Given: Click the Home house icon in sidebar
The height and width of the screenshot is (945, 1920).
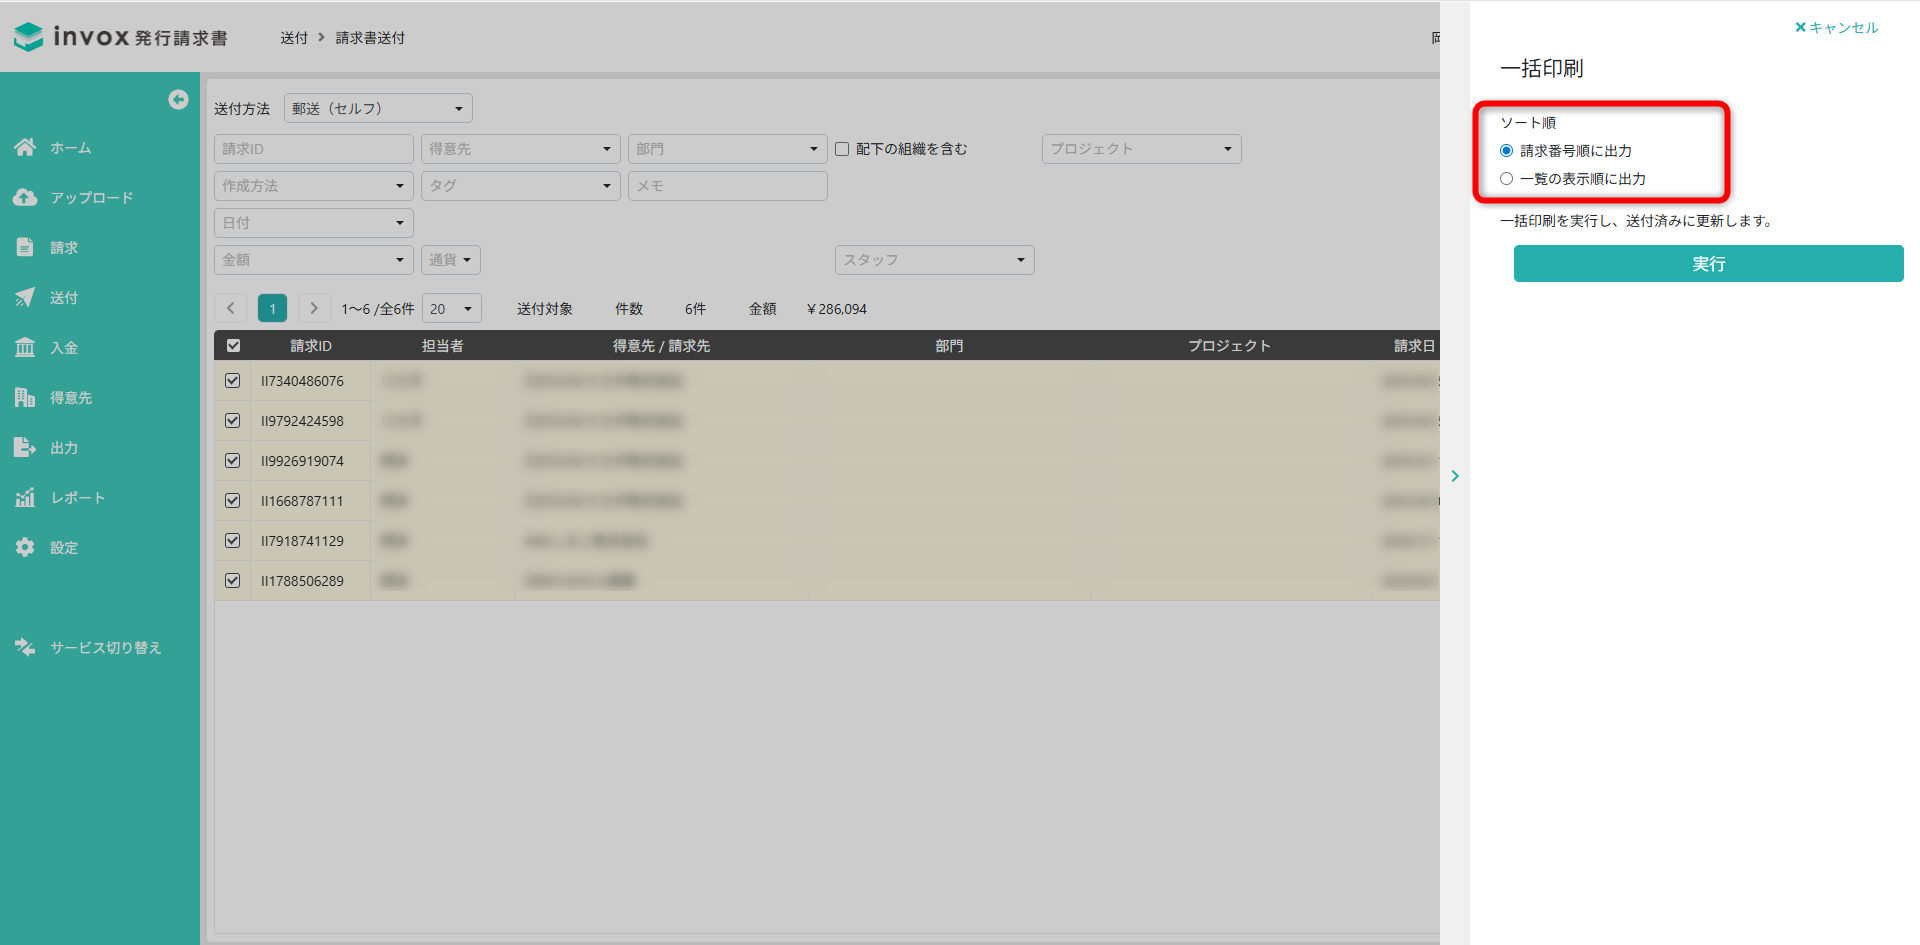Looking at the screenshot, I should [25, 147].
